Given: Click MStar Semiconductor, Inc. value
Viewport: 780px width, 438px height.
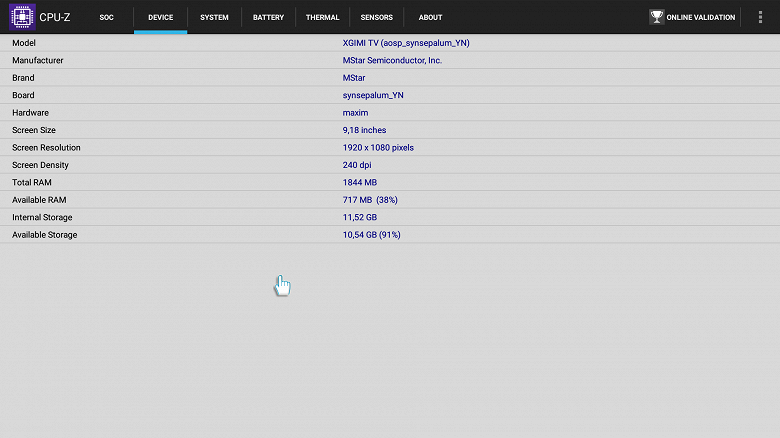Looking at the screenshot, I should pos(392,60).
